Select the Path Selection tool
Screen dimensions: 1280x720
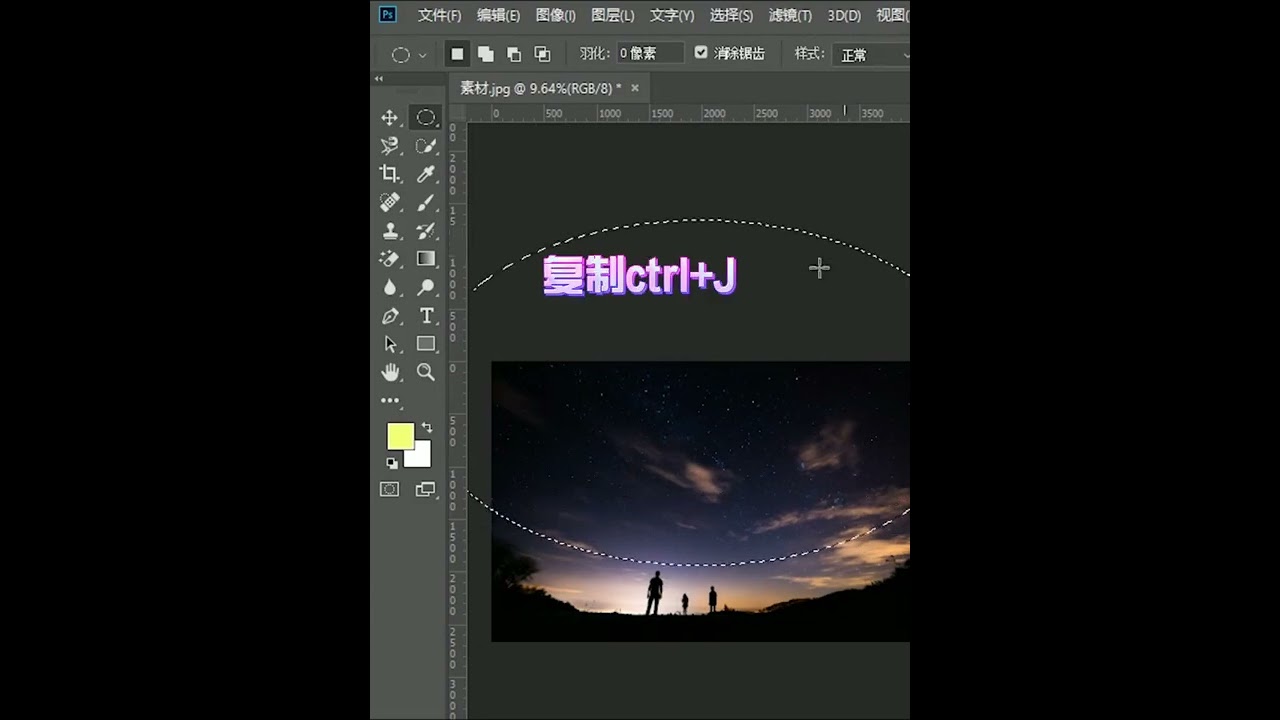pyautogui.click(x=390, y=344)
